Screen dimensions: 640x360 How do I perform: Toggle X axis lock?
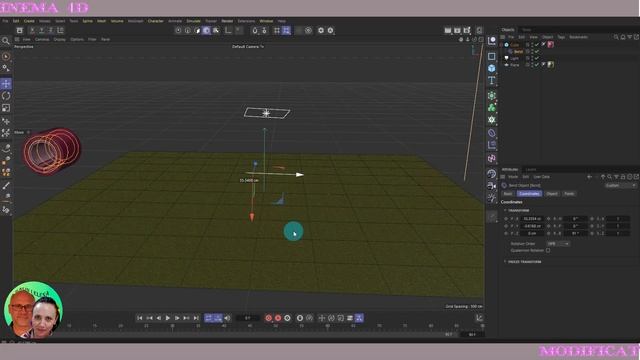pyautogui.click(x=32, y=30)
